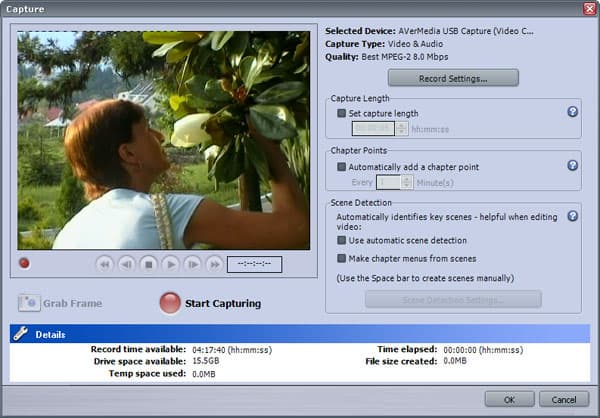Enable Use automatic scene detection

(x=341, y=240)
